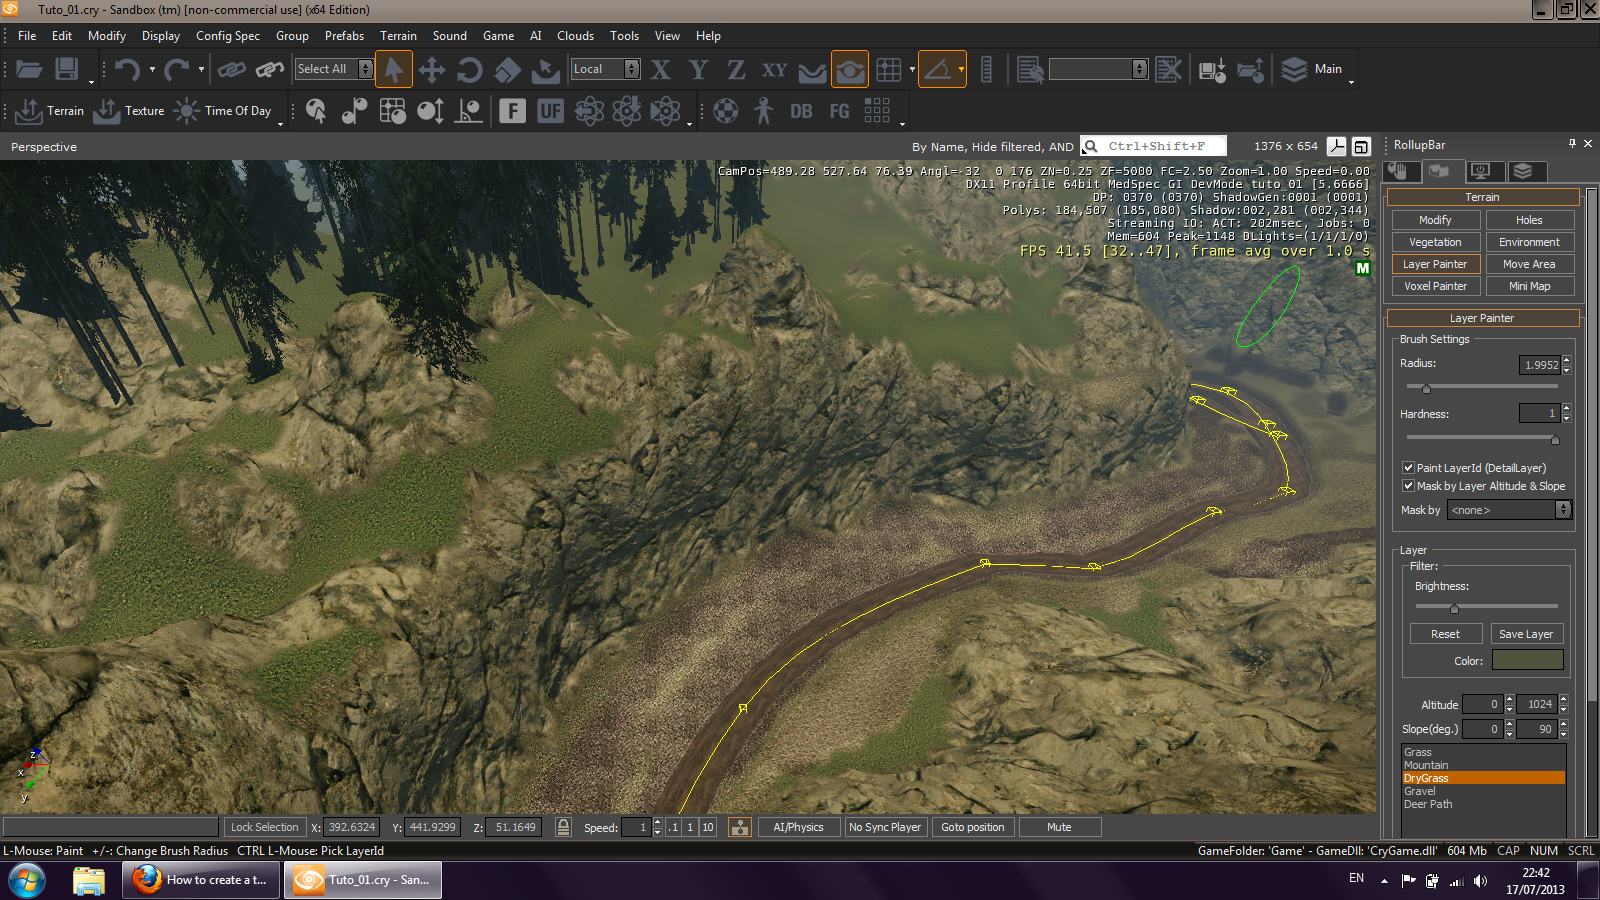The height and width of the screenshot is (900, 1600).
Task: Select the Rotate tool
Action: point(469,69)
